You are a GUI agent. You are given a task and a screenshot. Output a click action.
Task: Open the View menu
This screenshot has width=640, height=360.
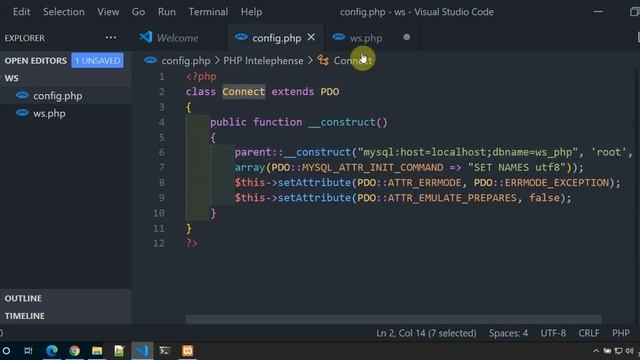tap(108, 12)
